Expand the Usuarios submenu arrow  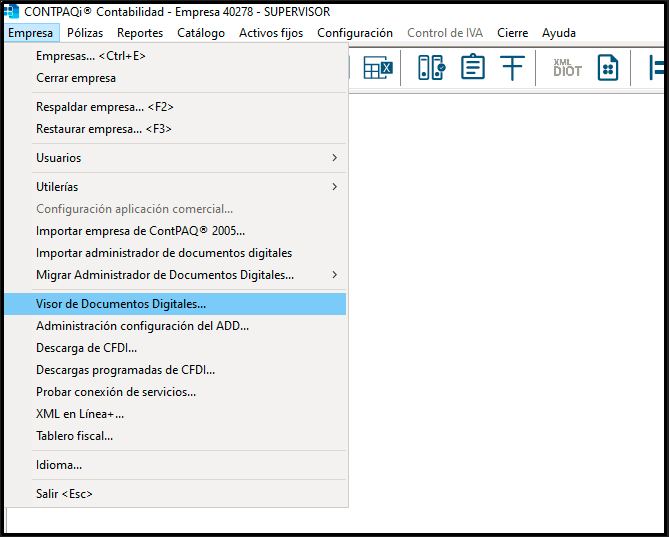click(x=334, y=158)
